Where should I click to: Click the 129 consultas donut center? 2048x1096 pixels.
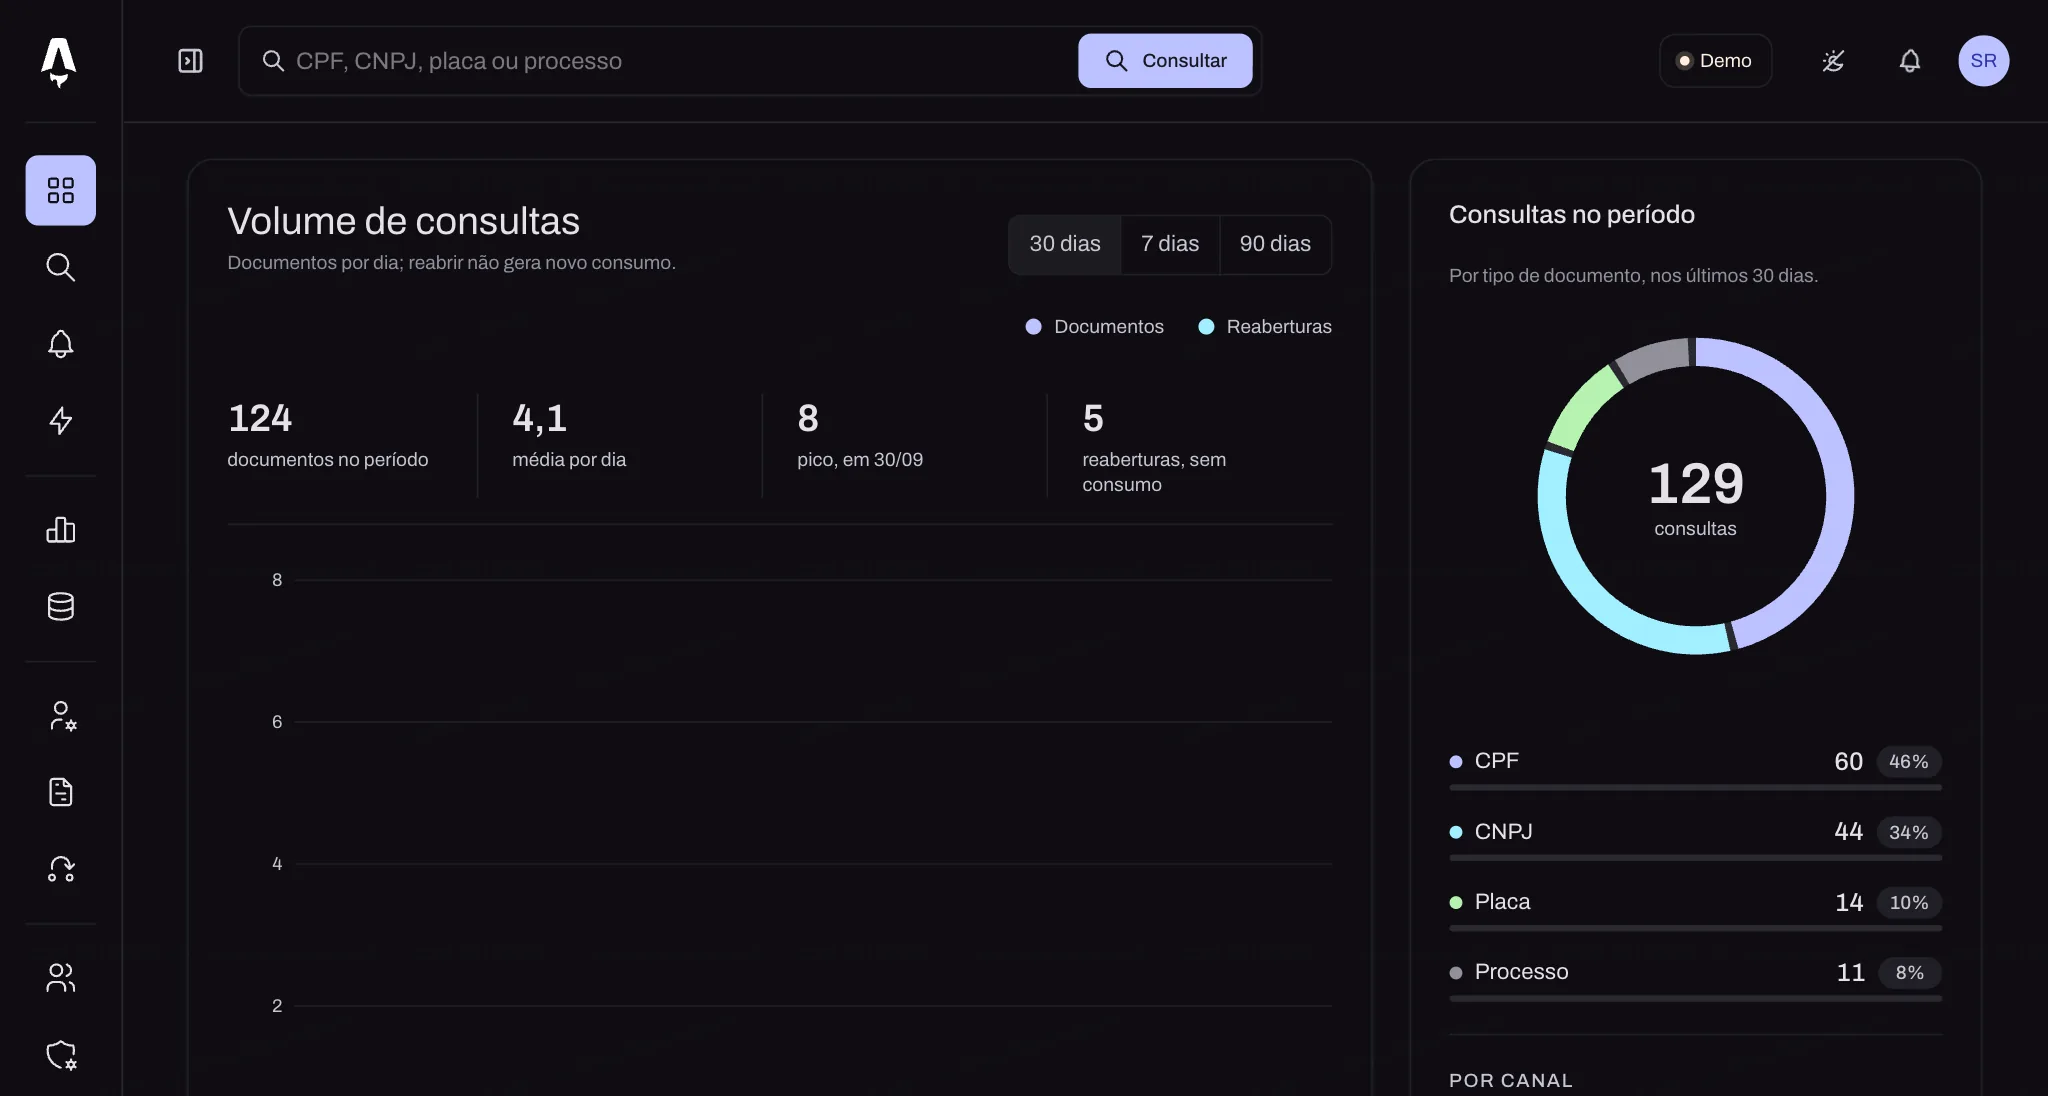(1695, 497)
